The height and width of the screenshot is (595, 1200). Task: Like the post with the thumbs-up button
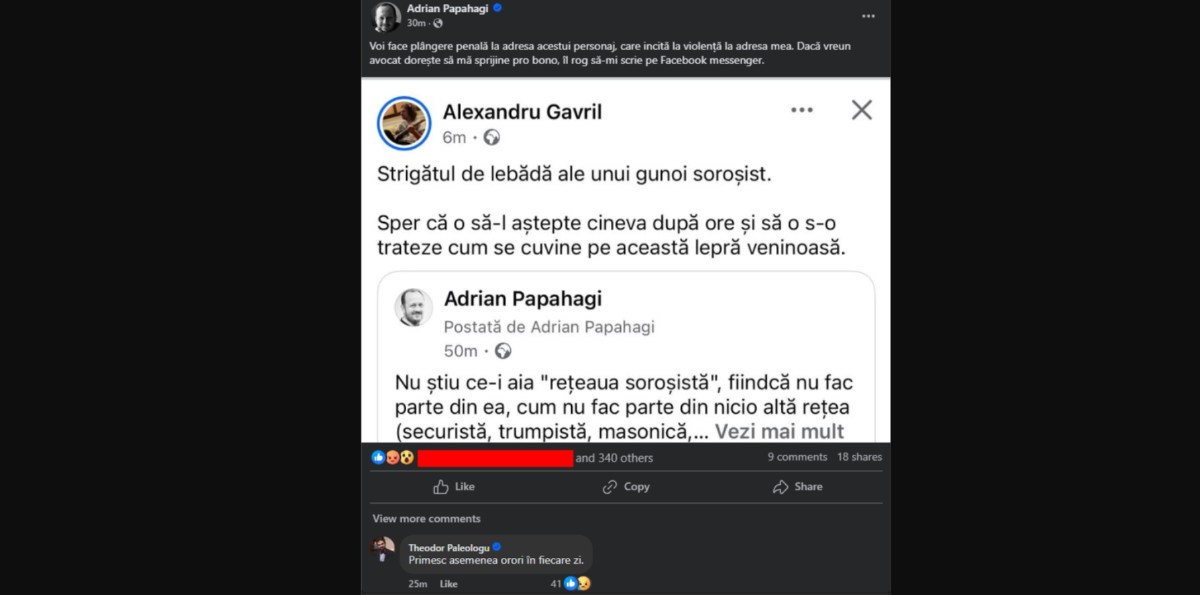453,487
